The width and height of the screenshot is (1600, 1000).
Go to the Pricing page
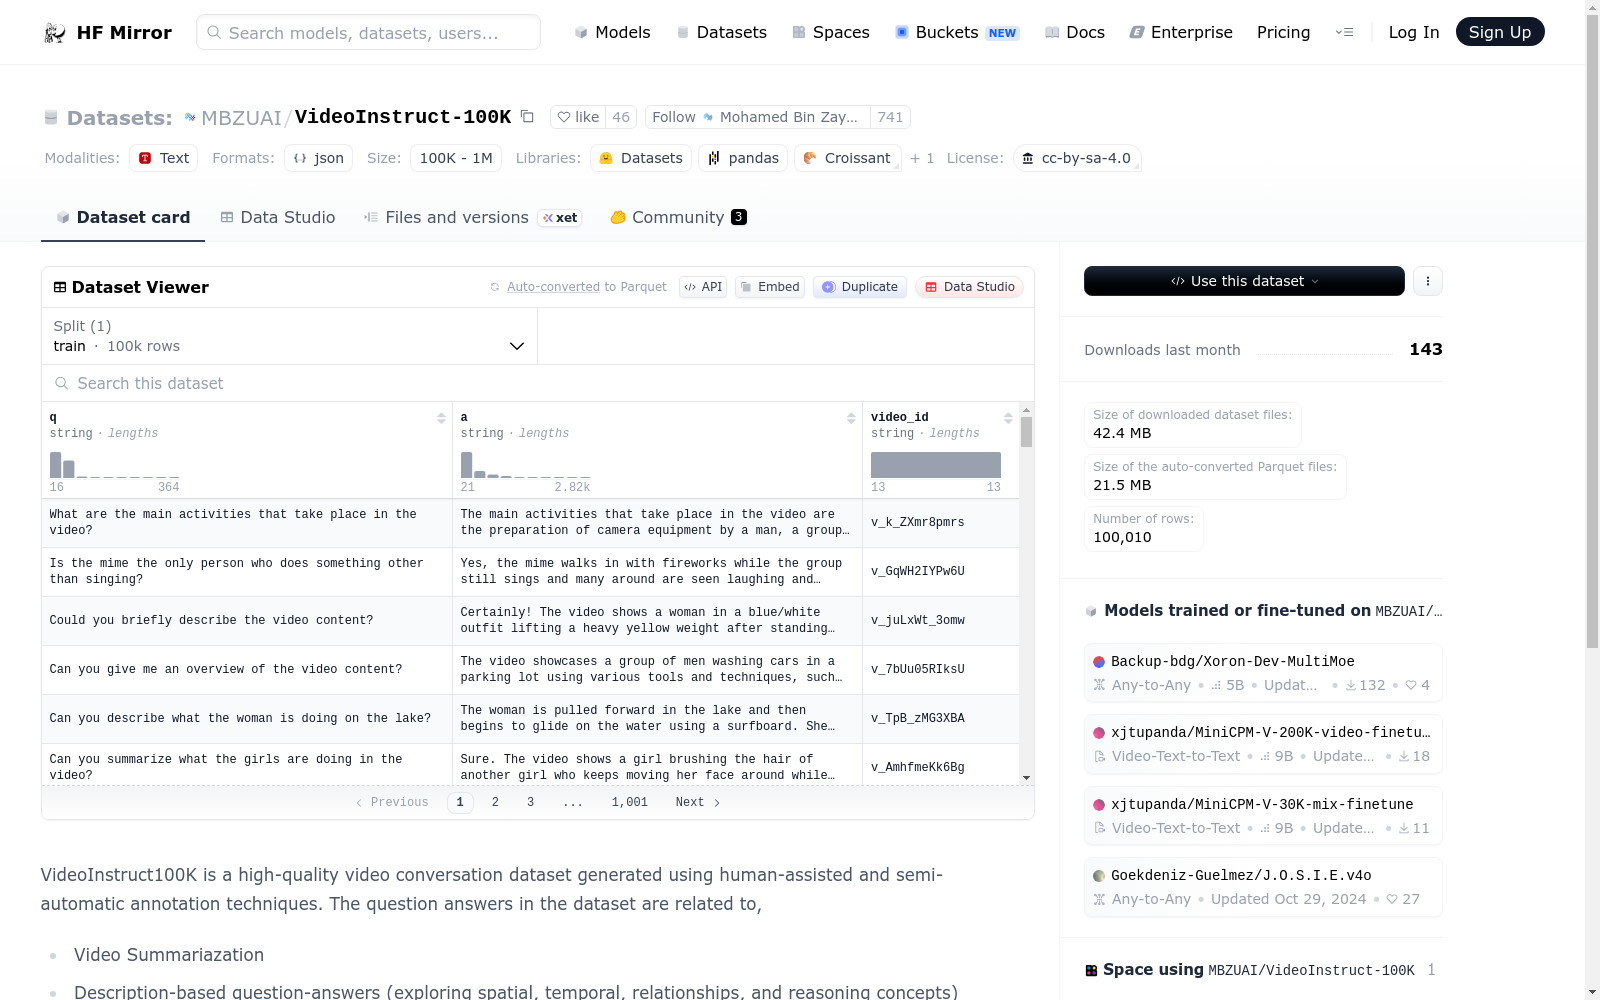[x=1283, y=32]
